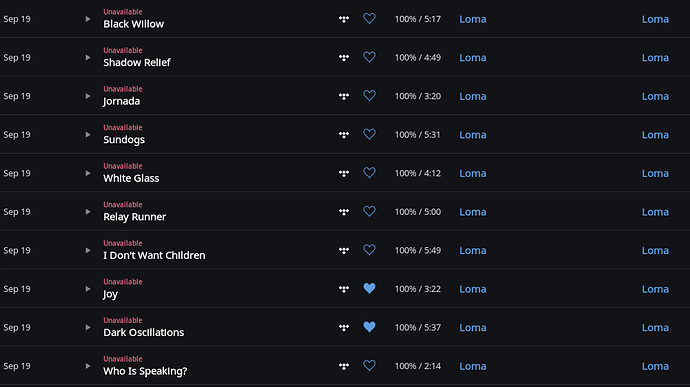690x387 pixels.
Task: Click the 100% / 5:49 duration text
Action: pos(418,250)
